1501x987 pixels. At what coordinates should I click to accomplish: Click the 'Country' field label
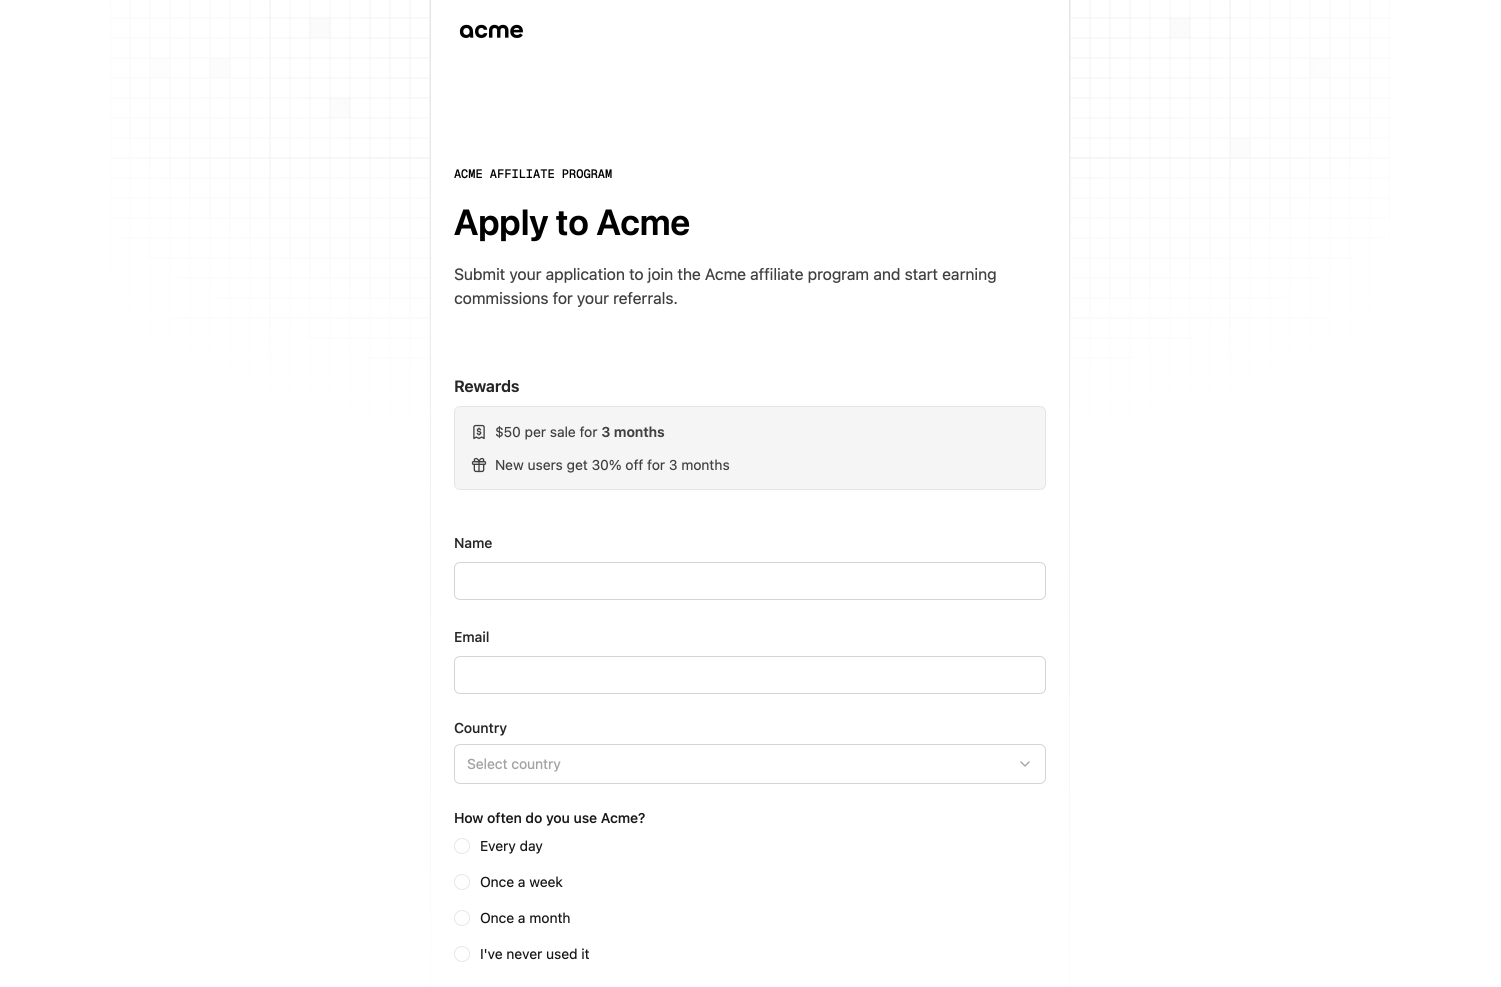tap(480, 728)
